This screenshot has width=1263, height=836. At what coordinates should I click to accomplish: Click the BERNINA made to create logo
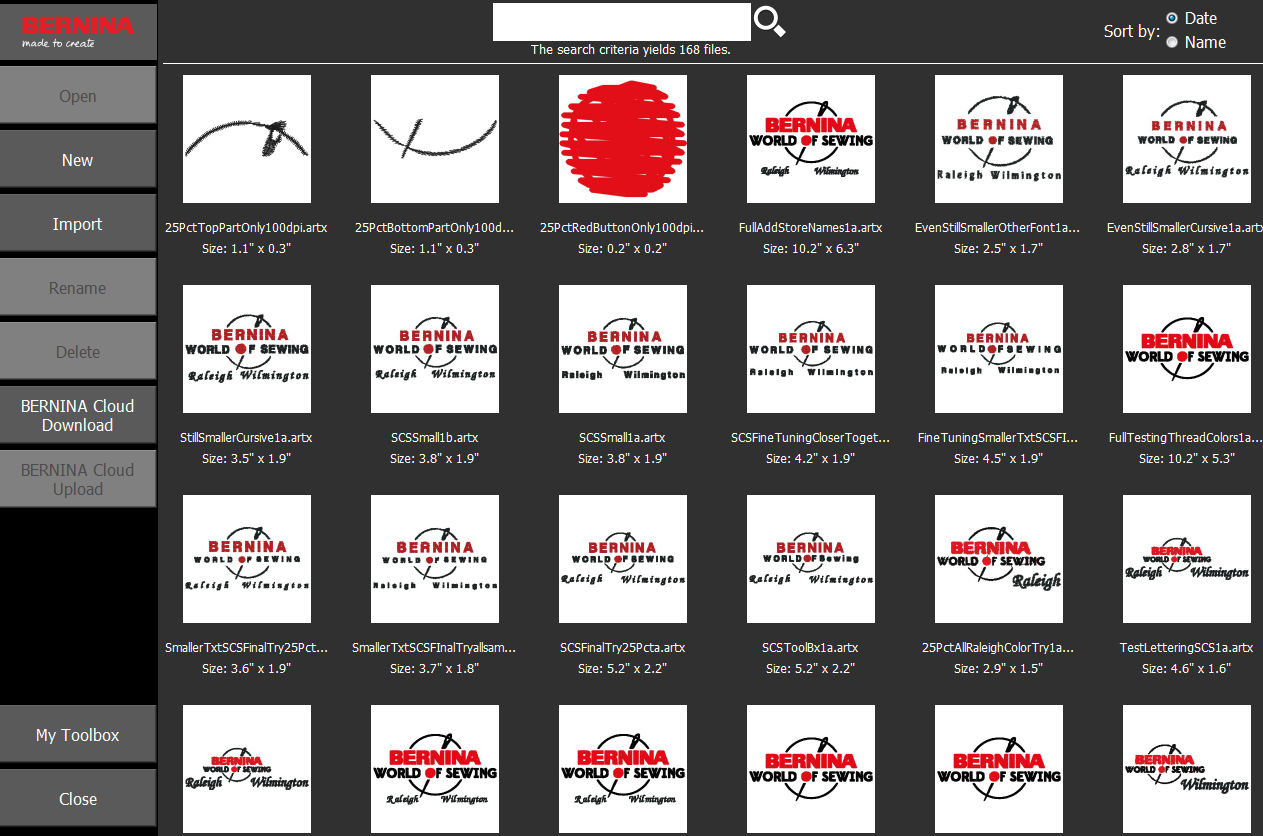[78, 31]
